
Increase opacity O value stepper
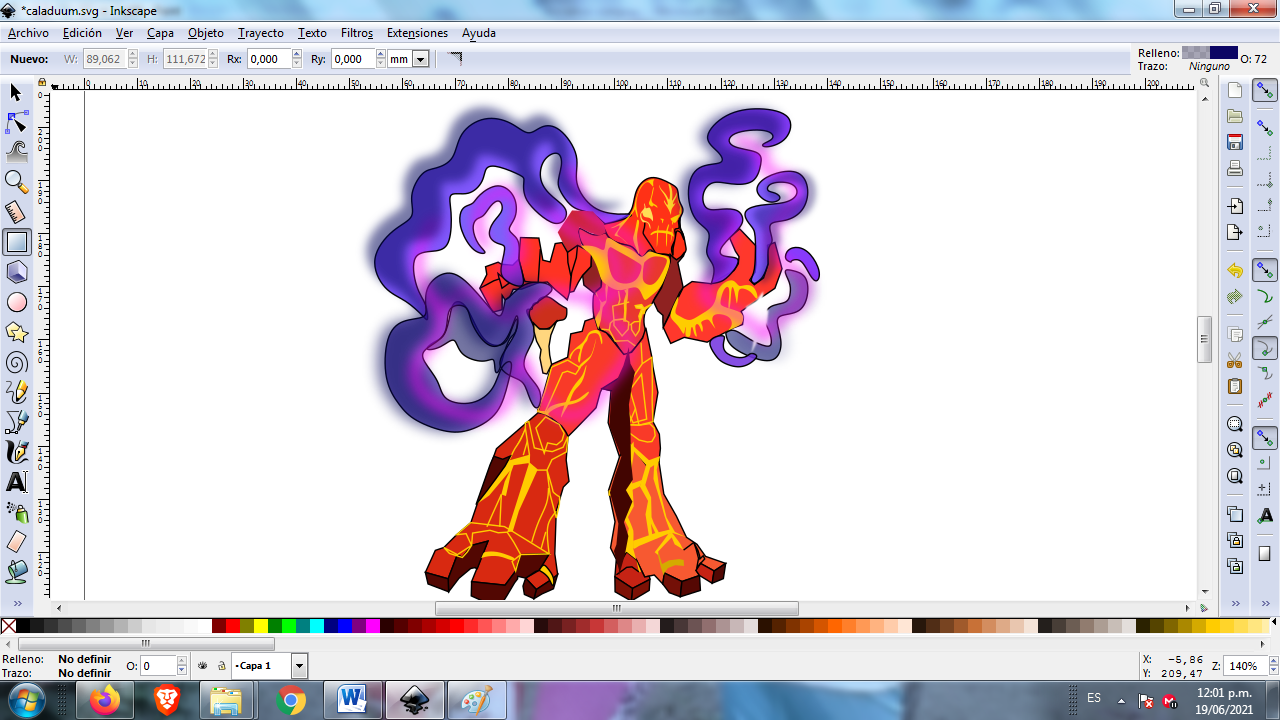[x=182, y=661]
